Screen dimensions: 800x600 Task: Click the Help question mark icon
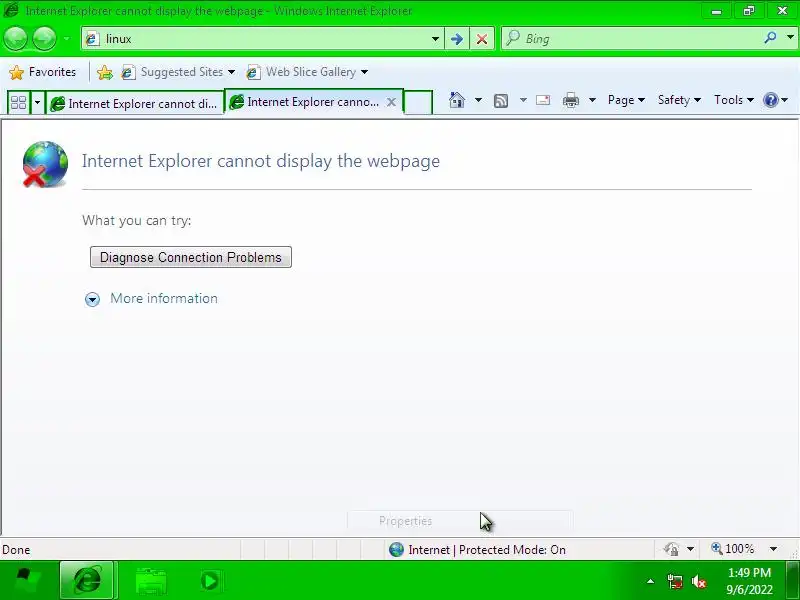coord(770,100)
